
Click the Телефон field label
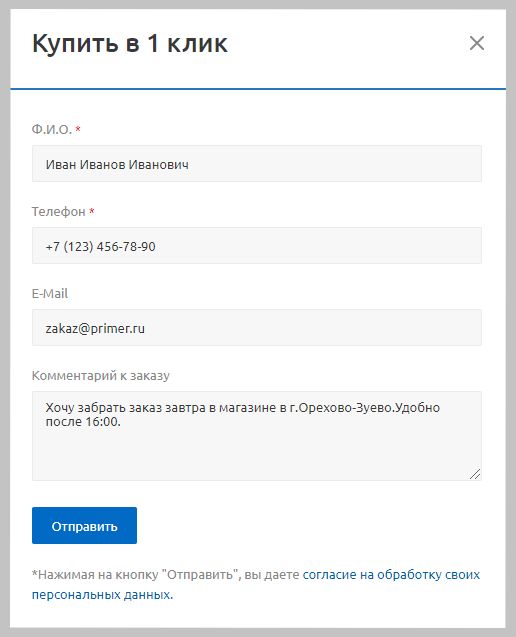click(x=59, y=212)
